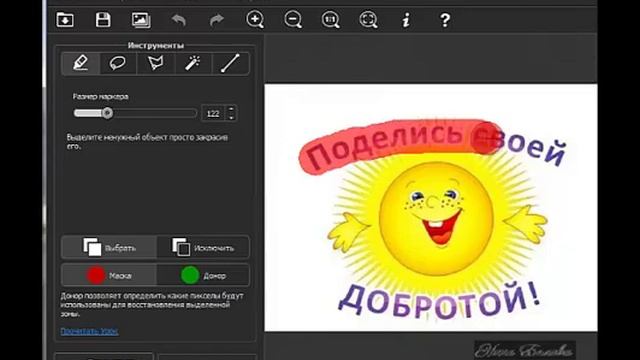
Task: Set zoom to 1:1 actual size
Action: tap(331, 20)
